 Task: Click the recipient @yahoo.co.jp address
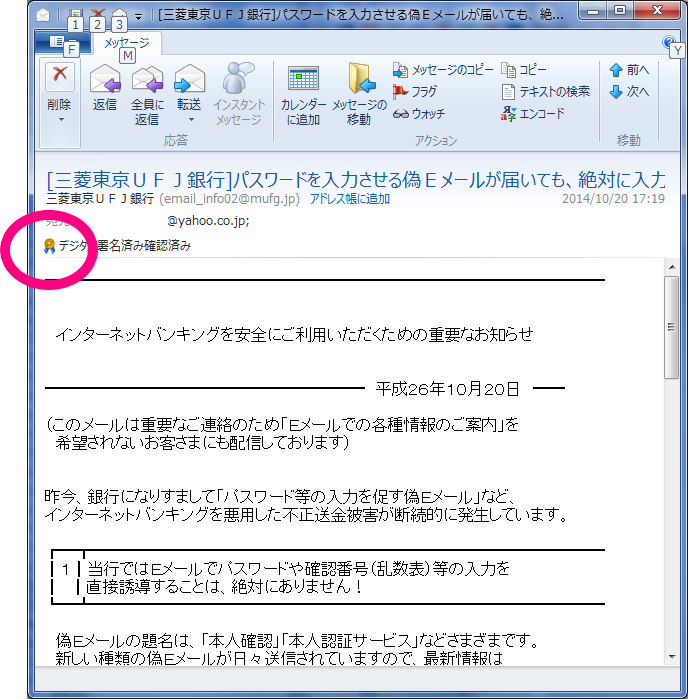pos(208,221)
